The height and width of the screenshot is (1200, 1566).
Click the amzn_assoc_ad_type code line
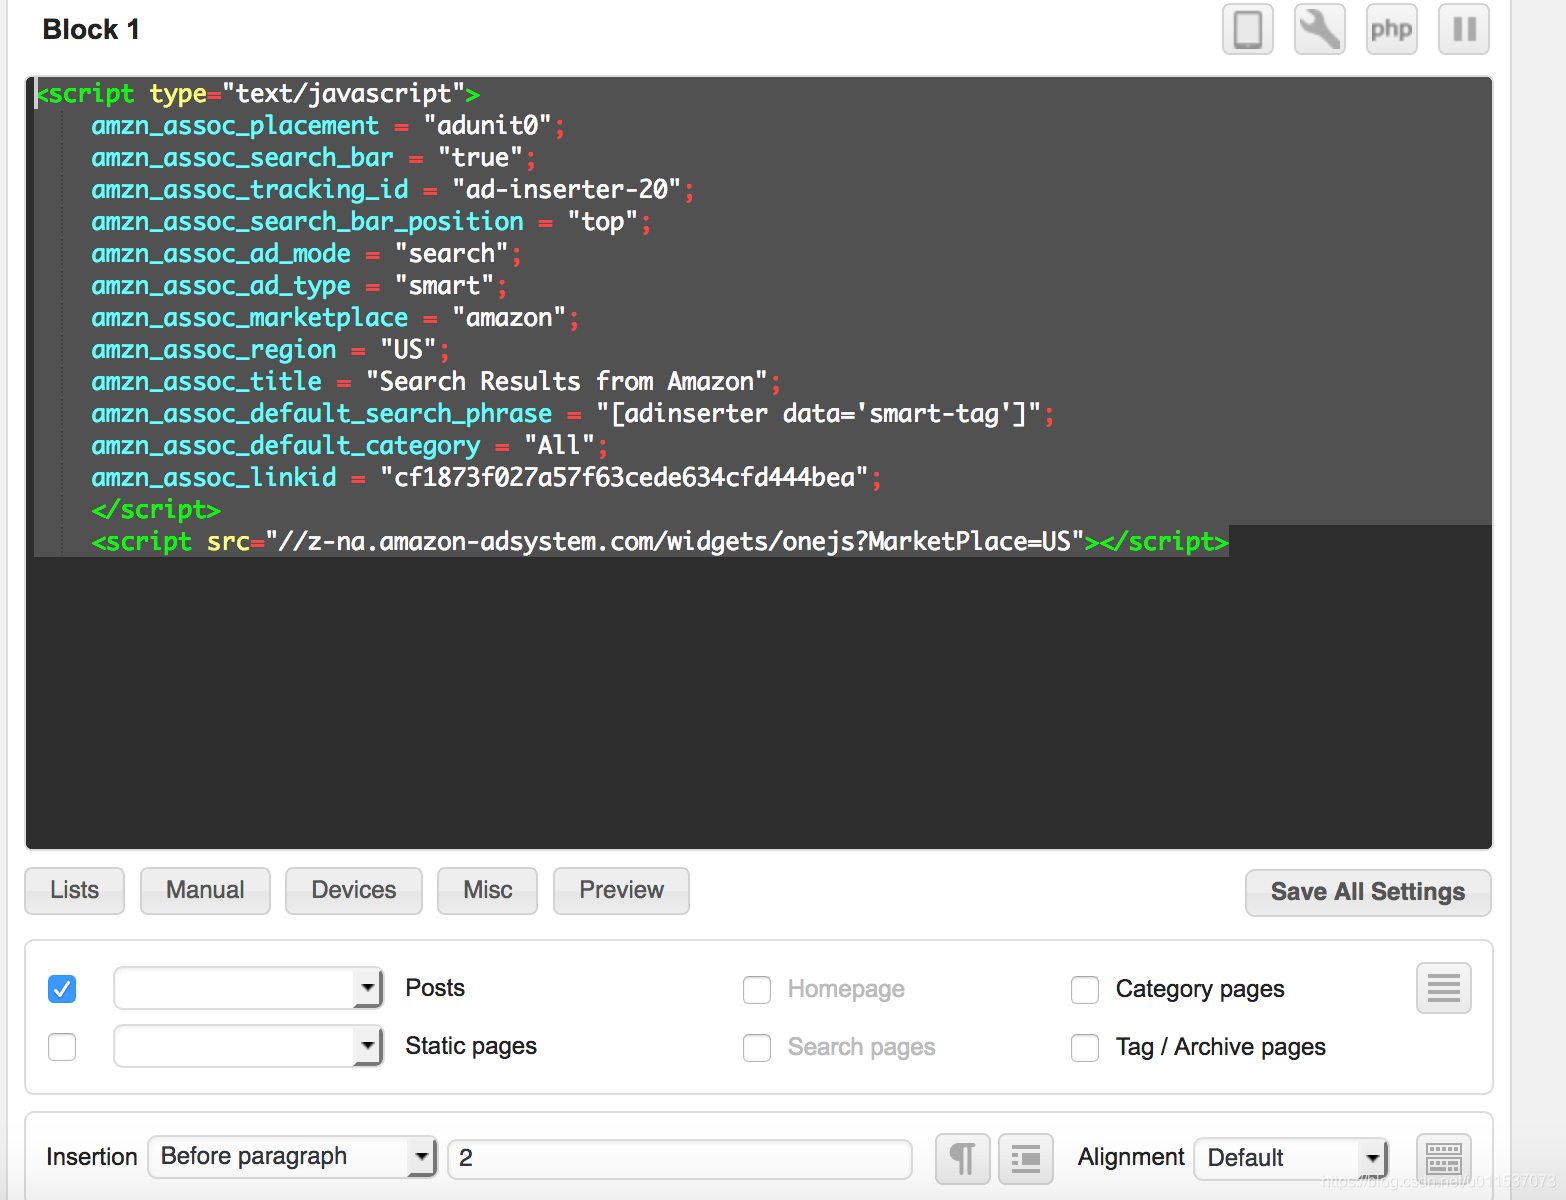click(299, 285)
